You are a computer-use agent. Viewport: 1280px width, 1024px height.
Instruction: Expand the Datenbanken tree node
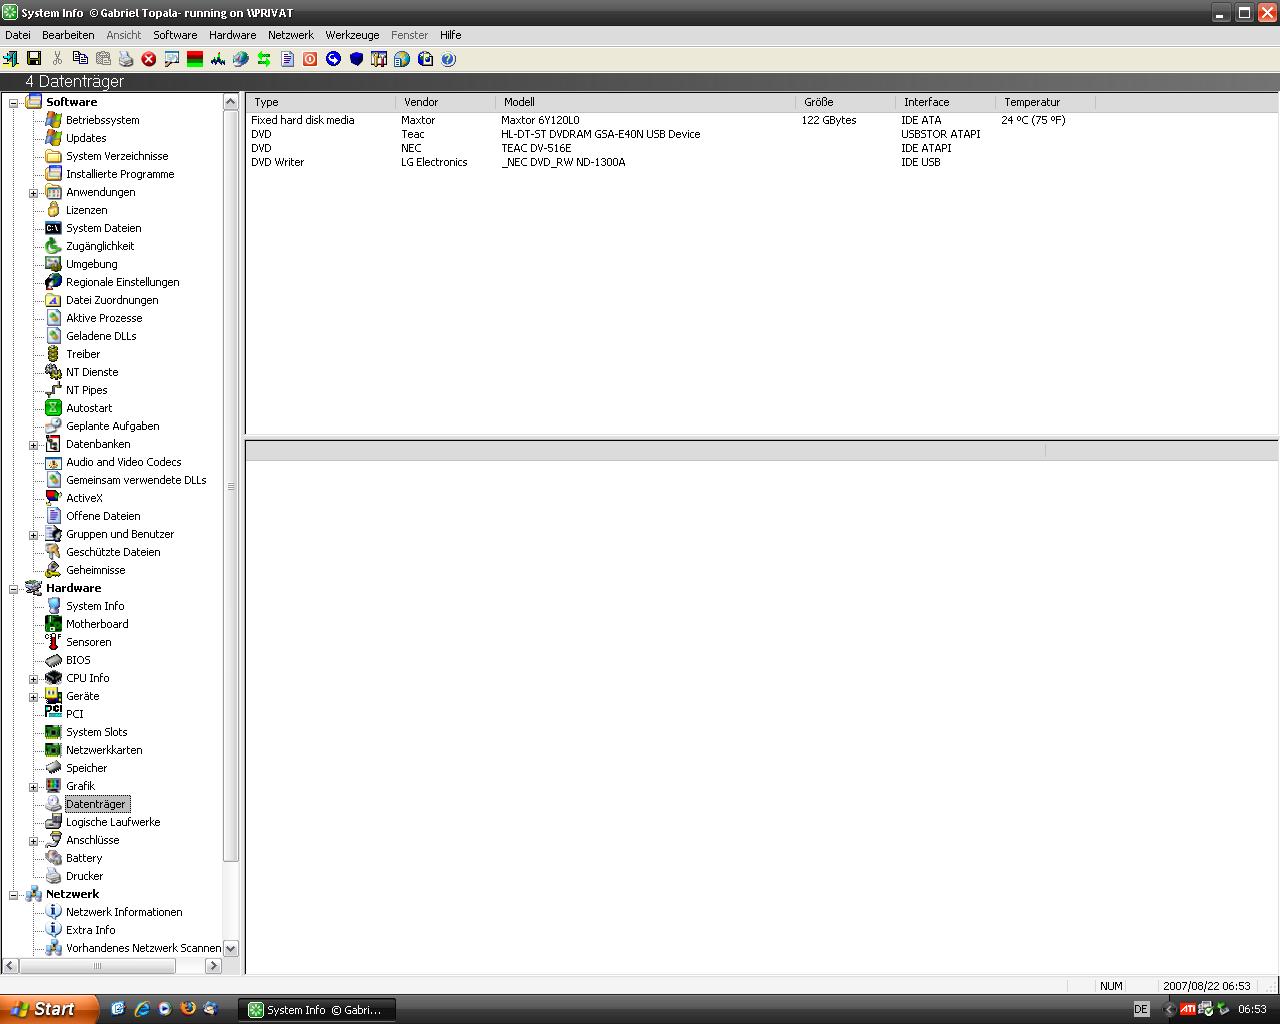tap(33, 445)
